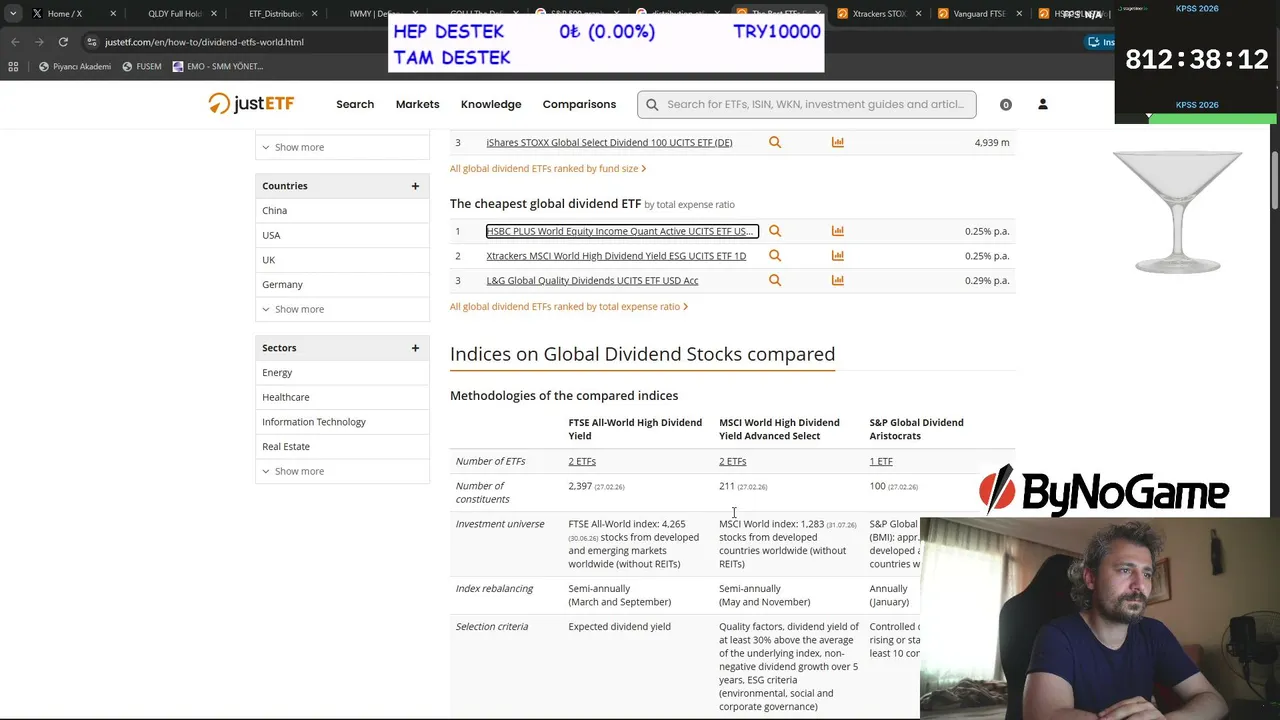Click the page vertical scrollbar thumb

tap(1275, 180)
